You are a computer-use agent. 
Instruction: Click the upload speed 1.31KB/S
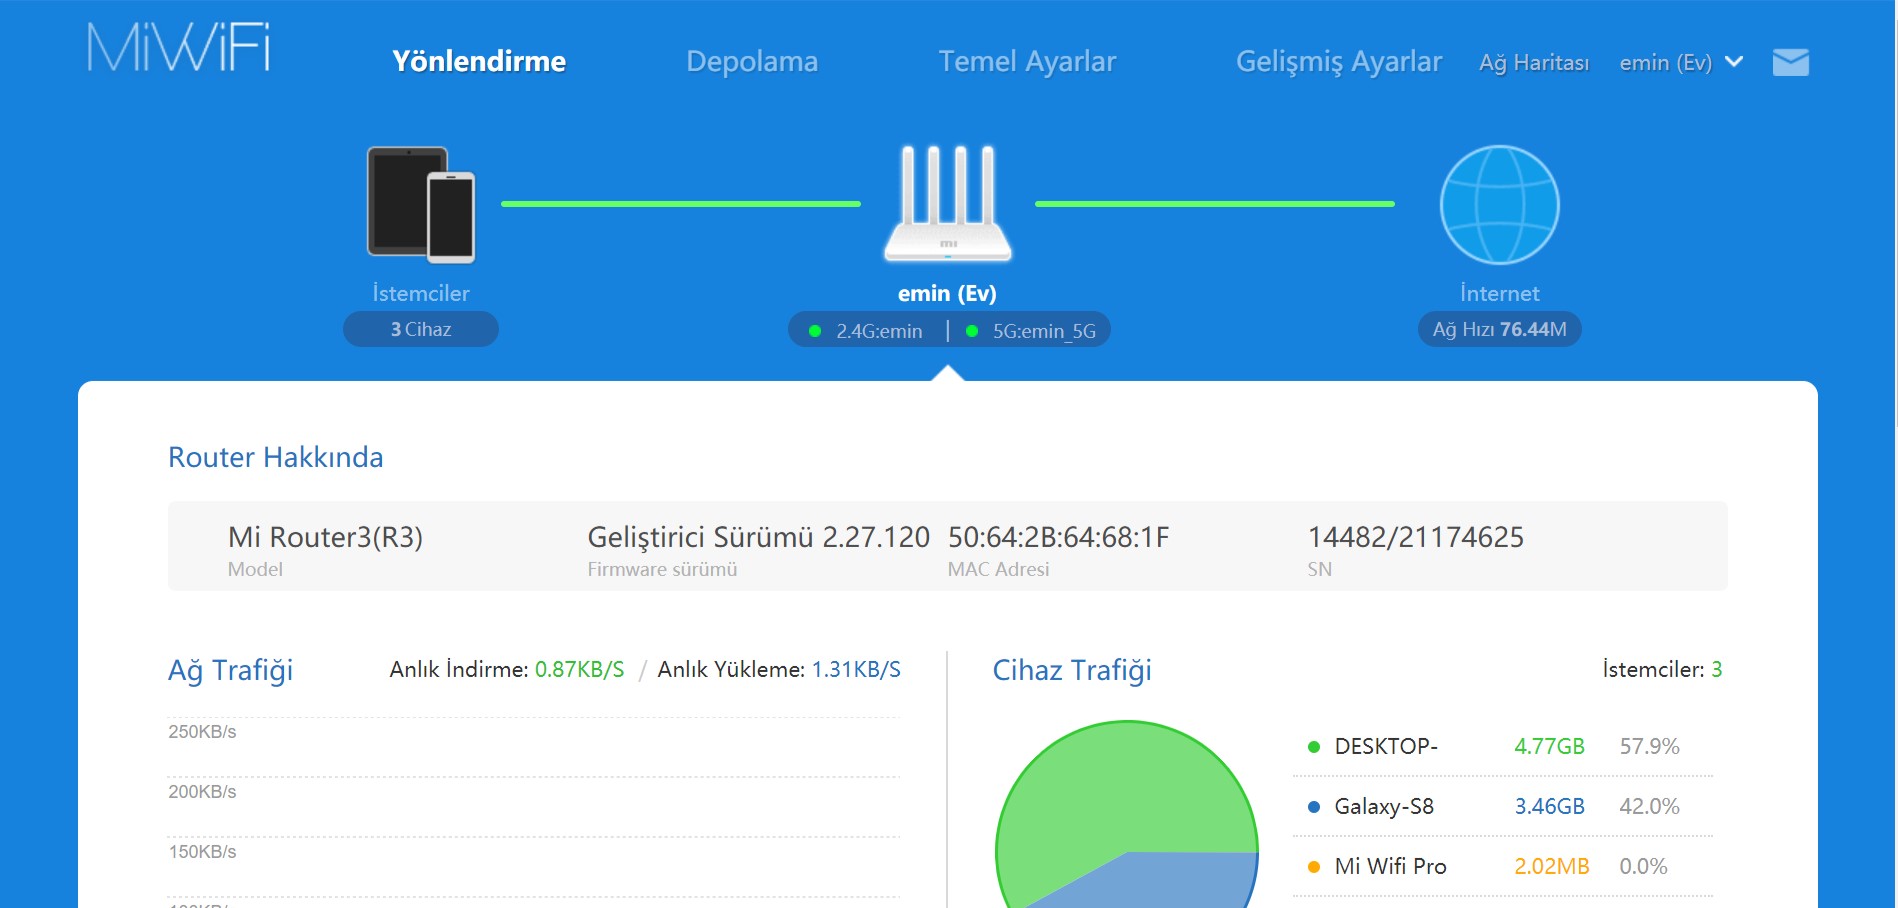pos(856,669)
